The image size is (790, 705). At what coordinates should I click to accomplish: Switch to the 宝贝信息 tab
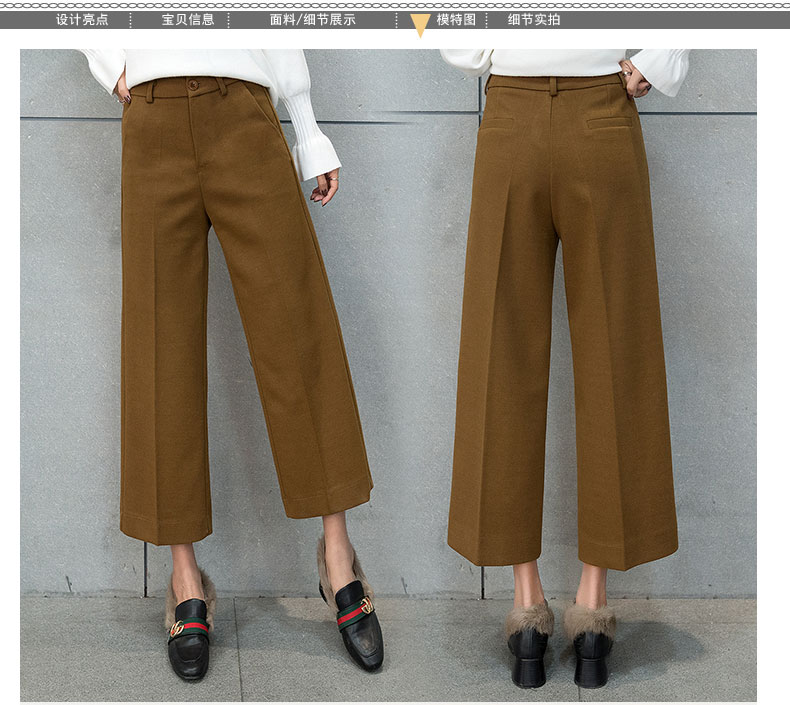pyautogui.click(x=188, y=20)
